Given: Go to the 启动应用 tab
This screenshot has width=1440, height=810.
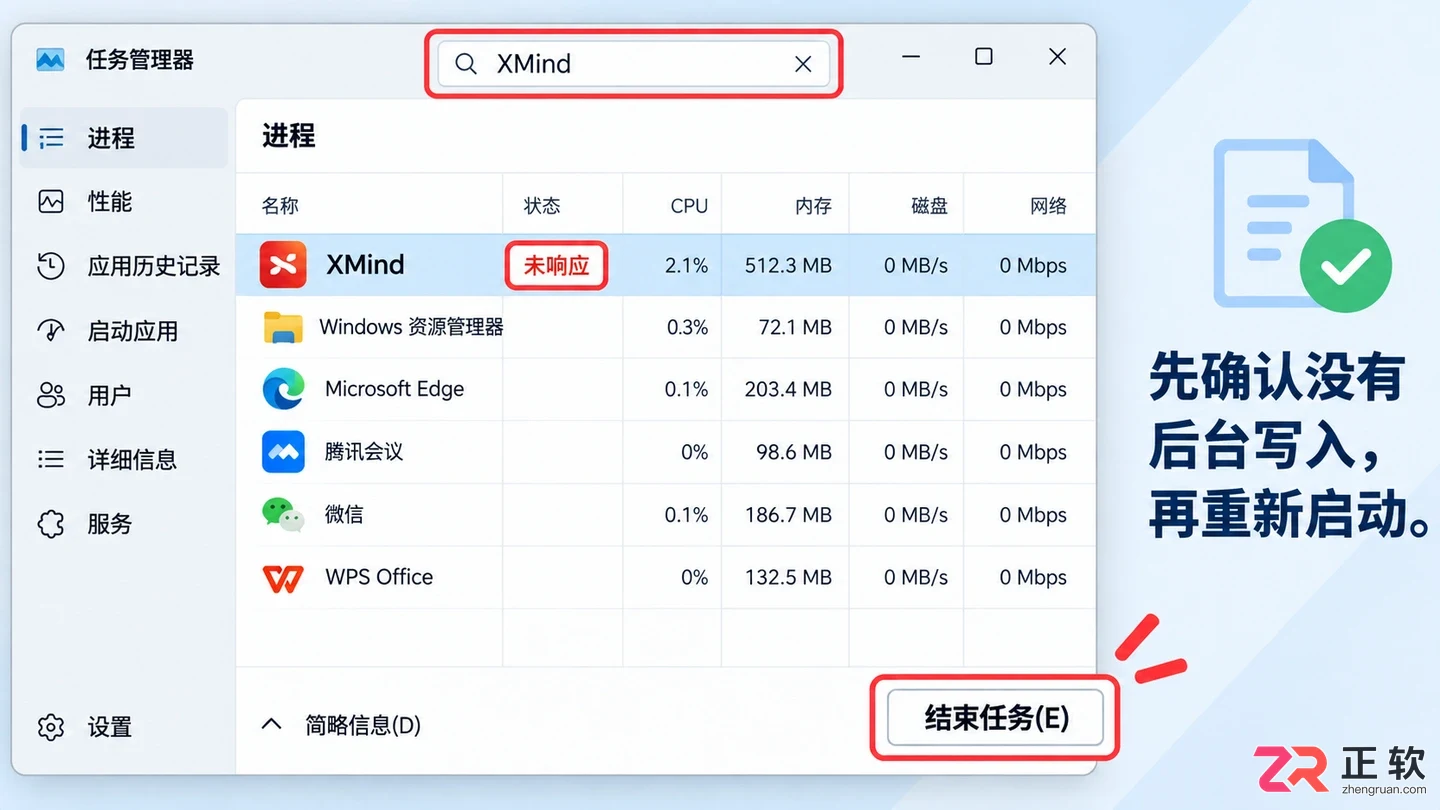Looking at the screenshot, I should click(126, 330).
